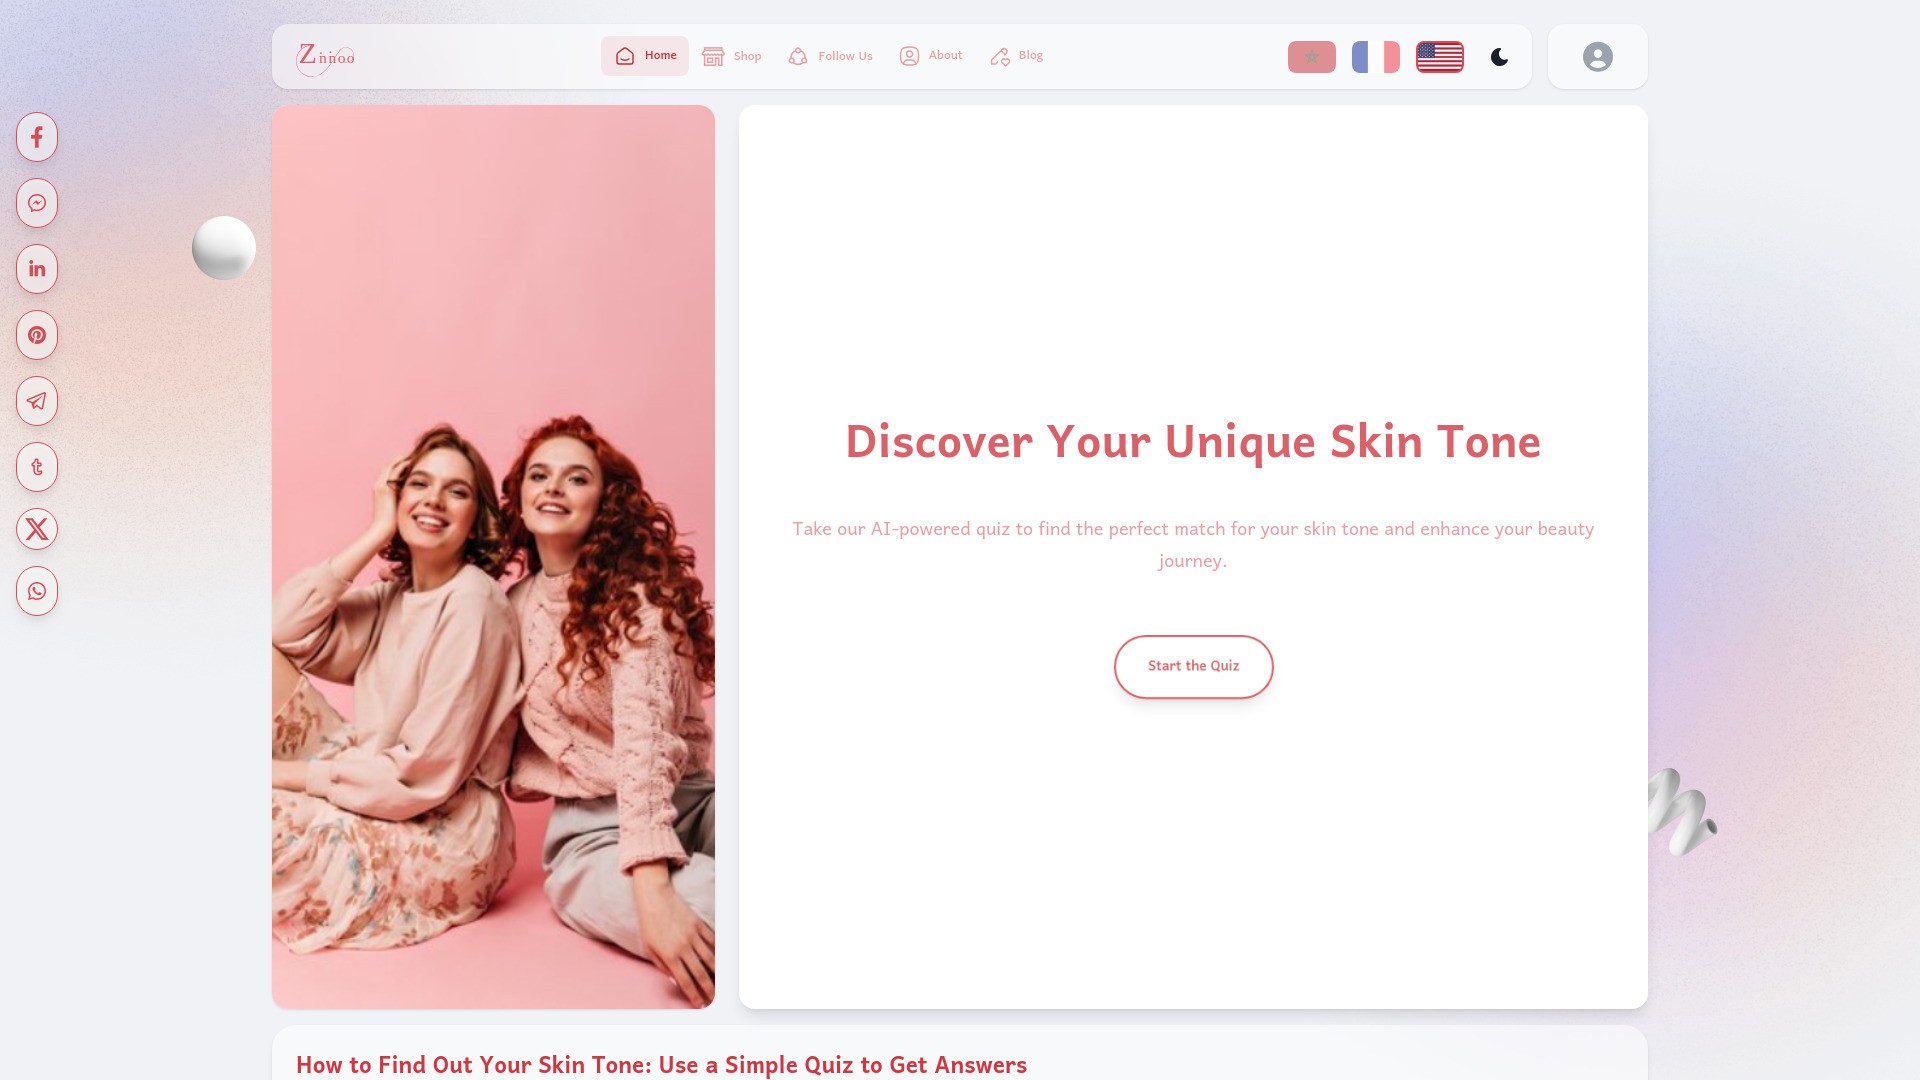Screen dimensions: 1920x1080
Task: Select the USA flag language option
Action: coord(1439,57)
